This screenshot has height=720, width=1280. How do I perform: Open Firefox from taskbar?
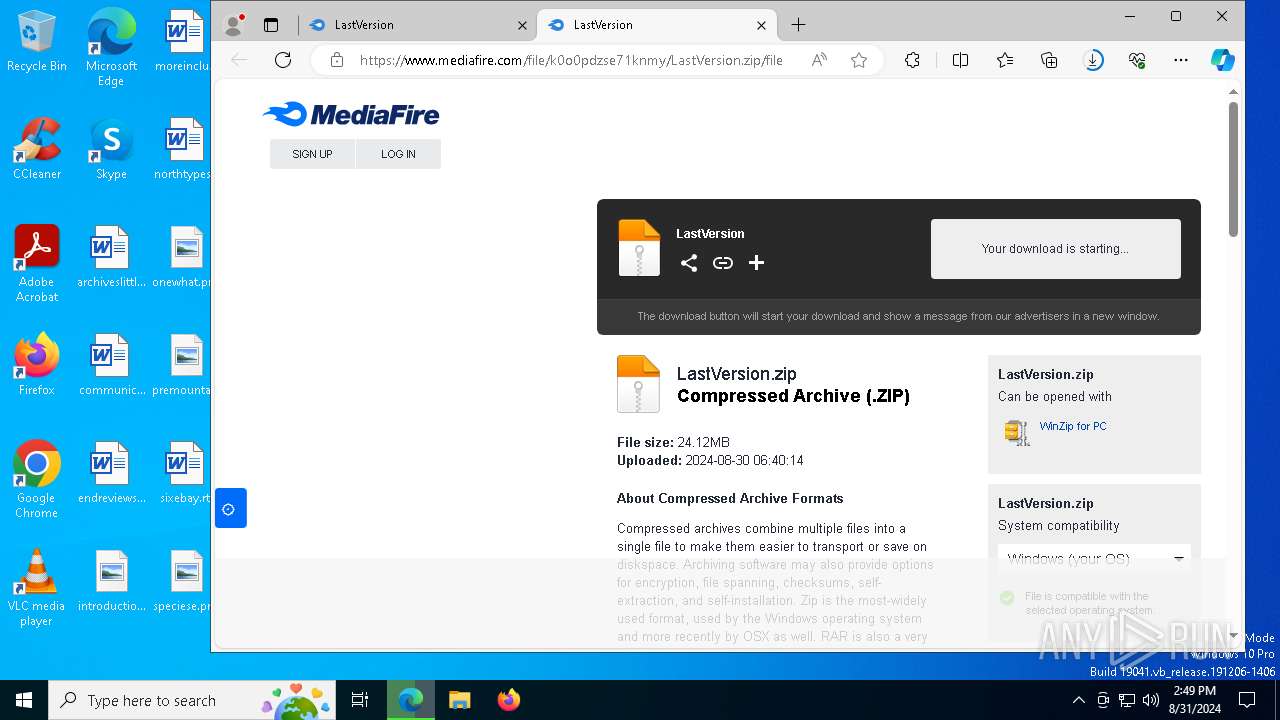click(x=508, y=700)
